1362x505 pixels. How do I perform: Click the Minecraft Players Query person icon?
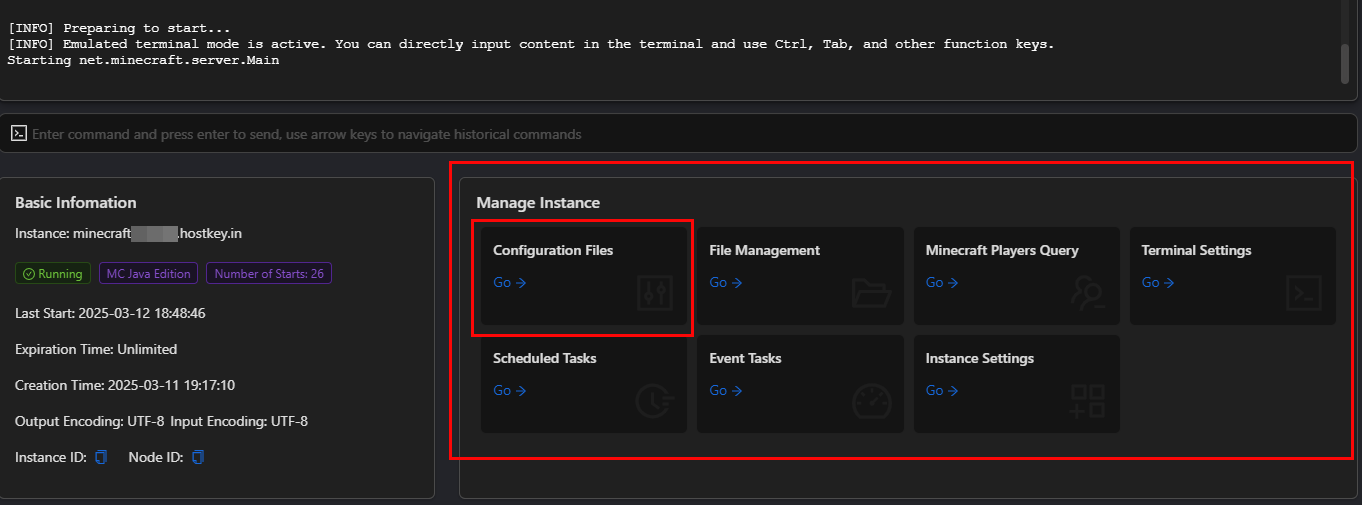click(1087, 293)
